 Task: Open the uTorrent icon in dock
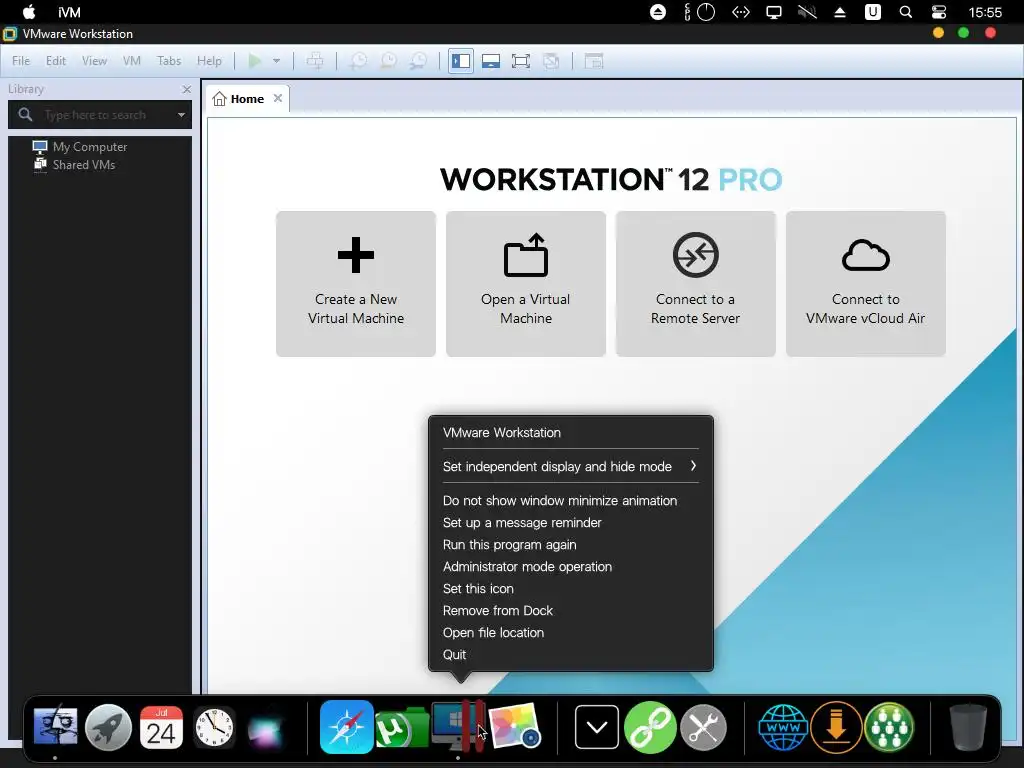coord(401,728)
